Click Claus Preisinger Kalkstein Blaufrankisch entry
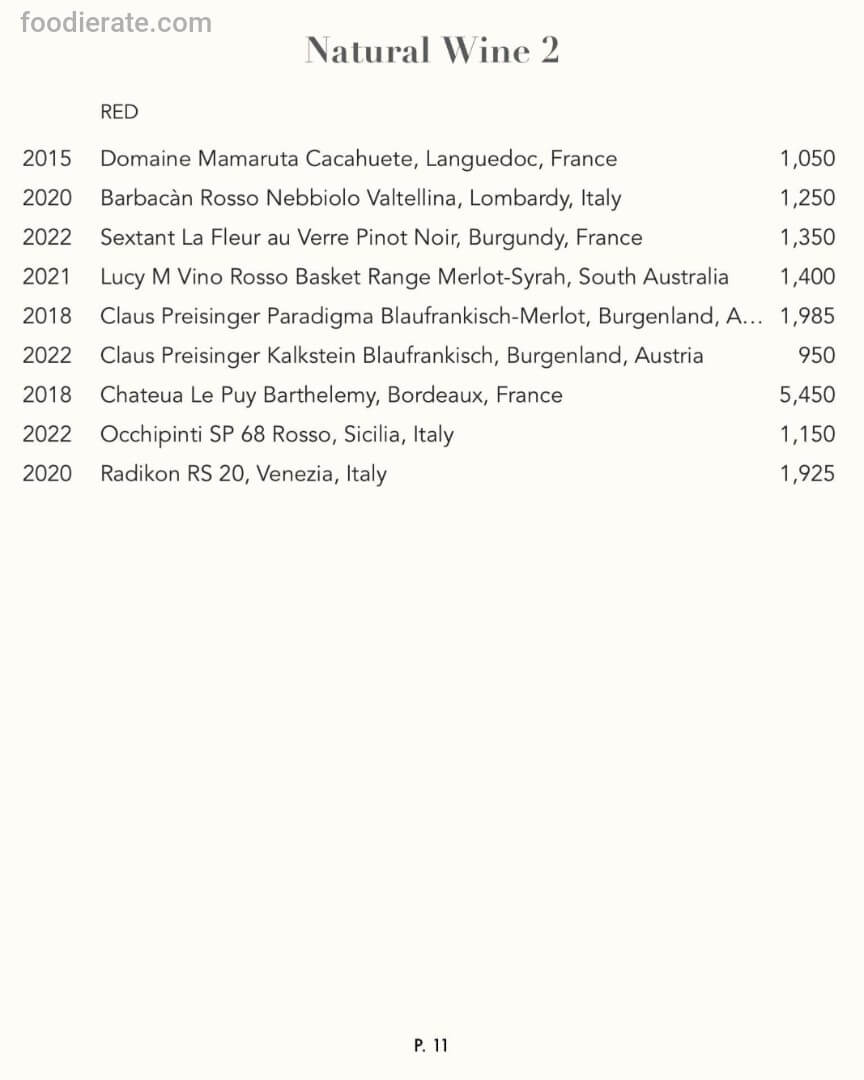Image resolution: width=864 pixels, height=1080 pixels. coord(401,355)
